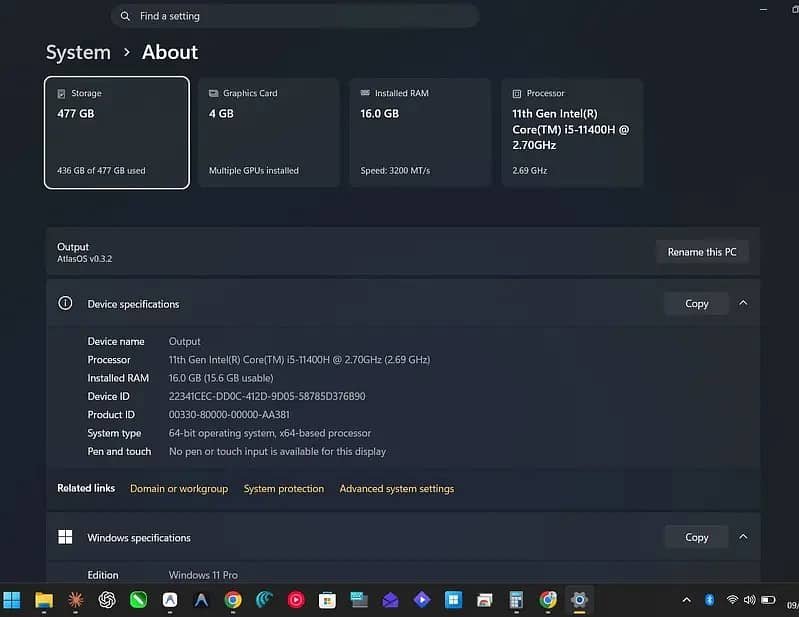Open the green app icon in taskbar
The height and width of the screenshot is (617, 799).
[138, 600]
